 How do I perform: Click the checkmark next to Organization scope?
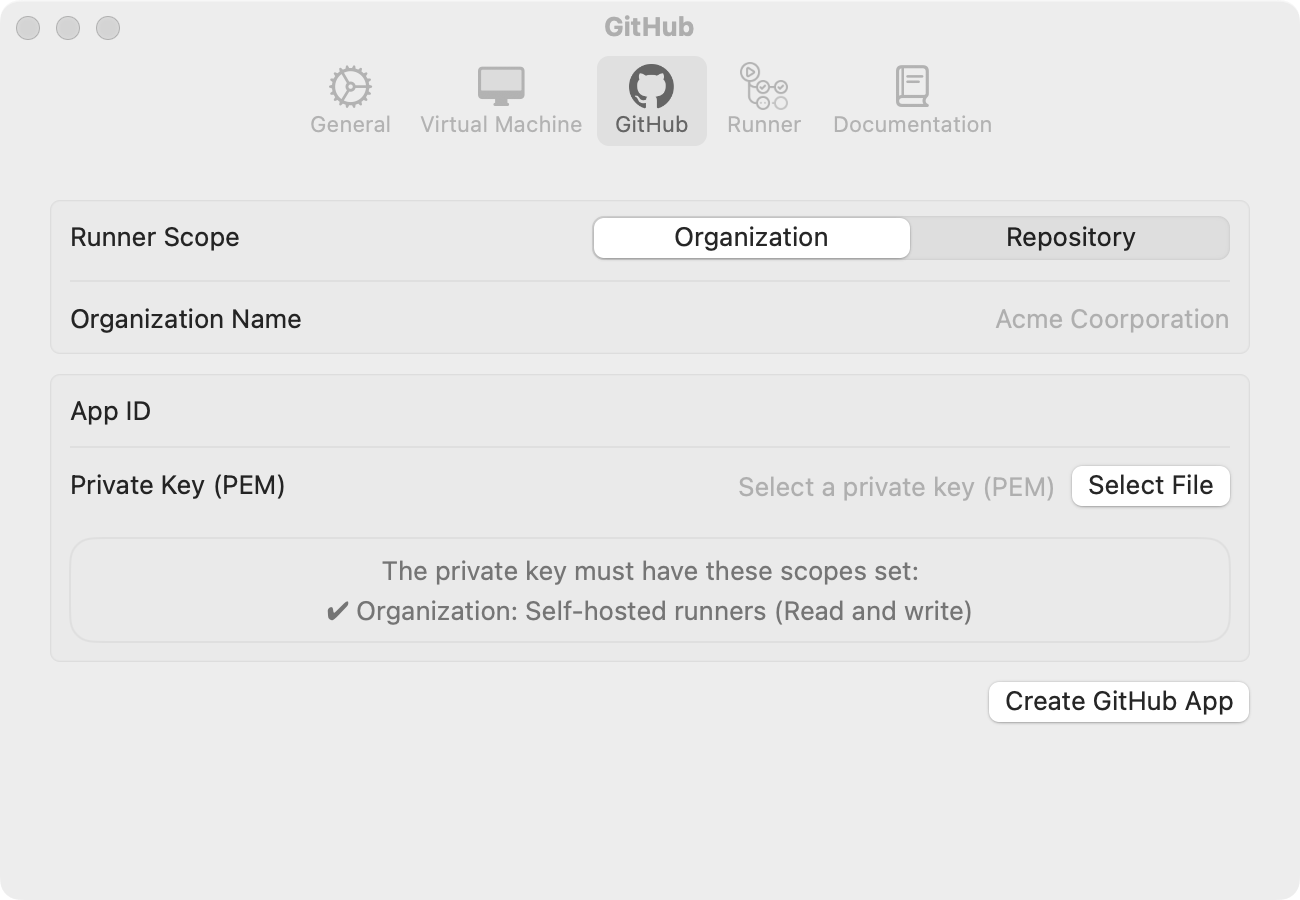point(337,611)
